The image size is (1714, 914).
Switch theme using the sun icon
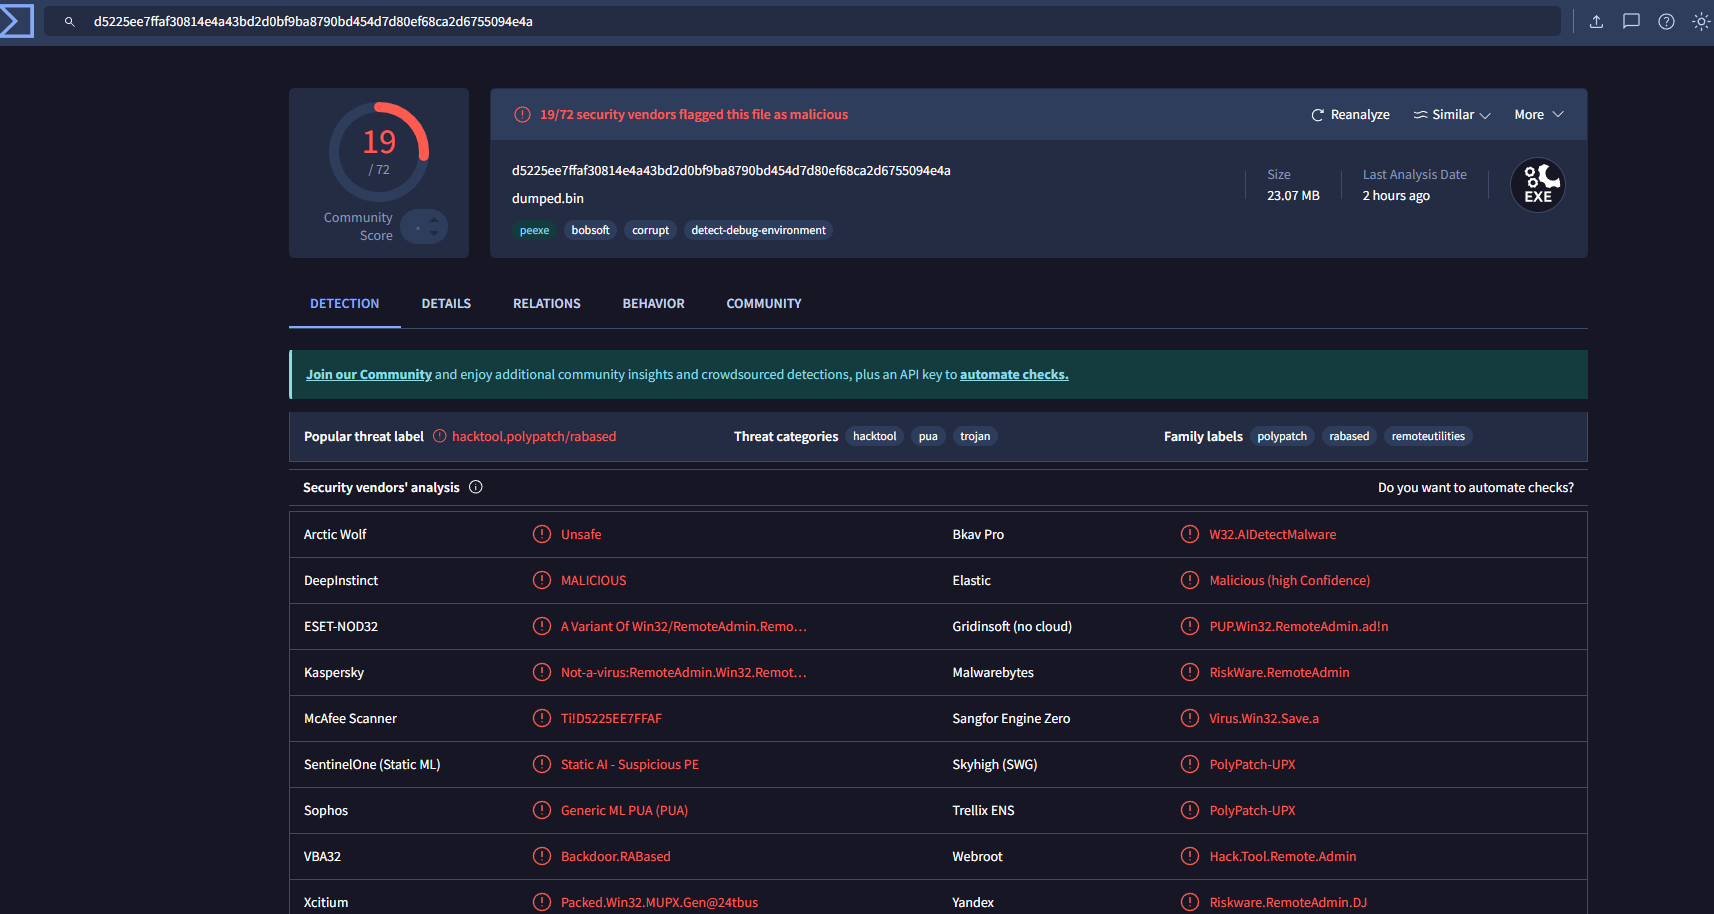coord(1701,21)
